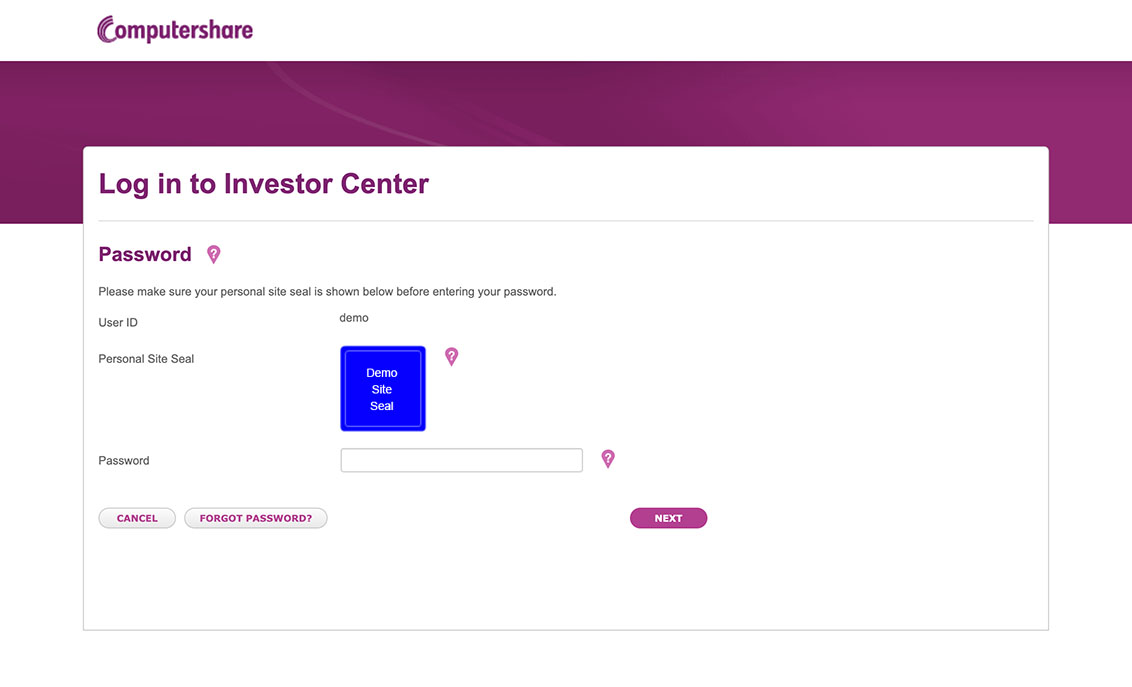Select the blue Demo Site Seal image
Image resolution: width=1132 pixels, height=687 pixels.
[383, 388]
